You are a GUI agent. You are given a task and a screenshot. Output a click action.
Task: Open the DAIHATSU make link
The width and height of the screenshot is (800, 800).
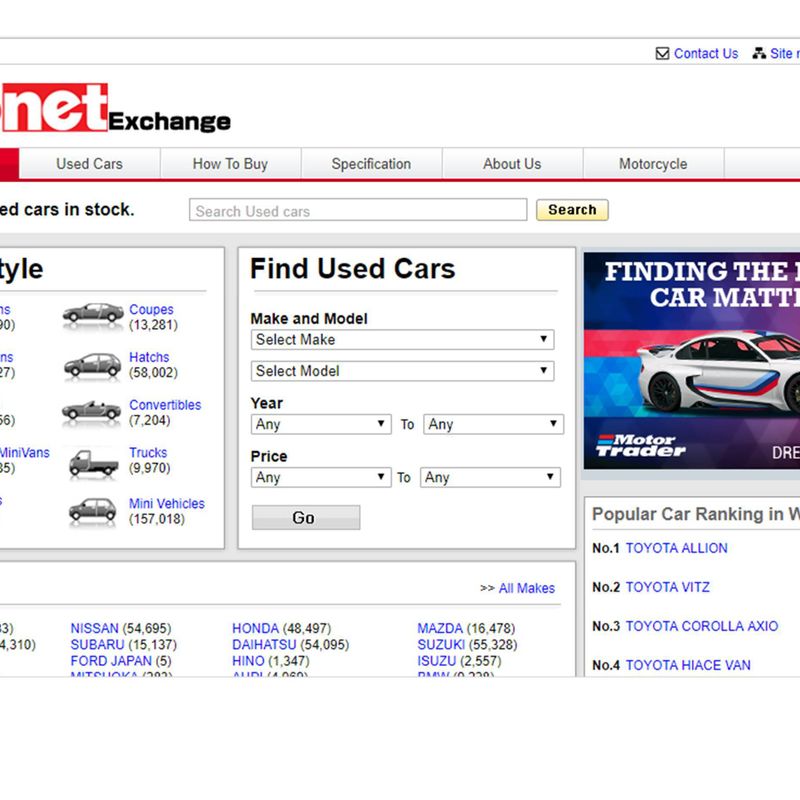(x=264, y=644)
